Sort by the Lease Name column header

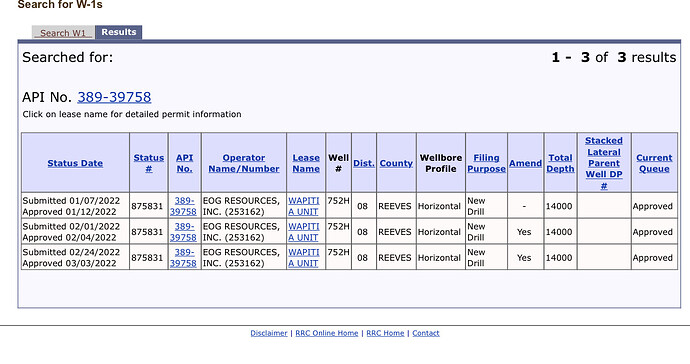(x=306, y=163)
